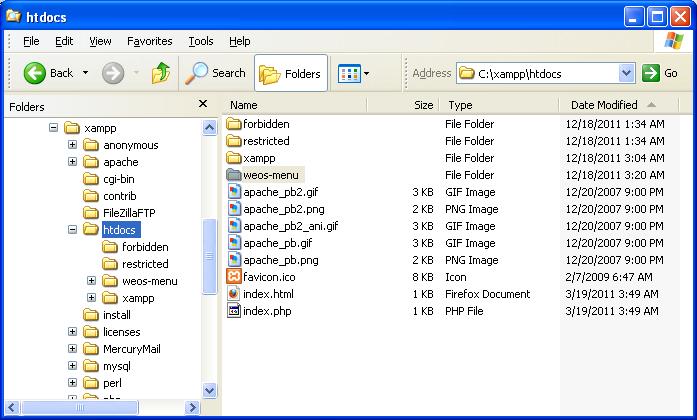Collapse the htdocs tree node
The image size is (697, 420).
[72, 230]
